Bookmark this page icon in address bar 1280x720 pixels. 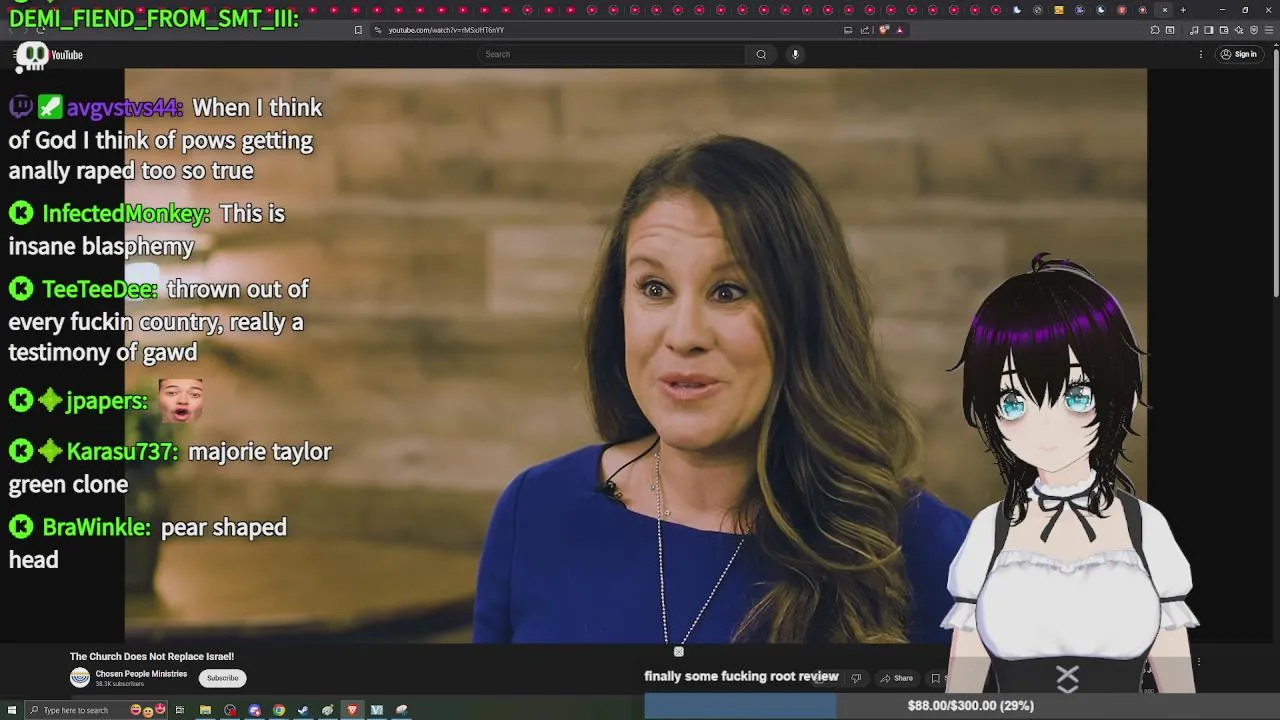tap(358, 30)
